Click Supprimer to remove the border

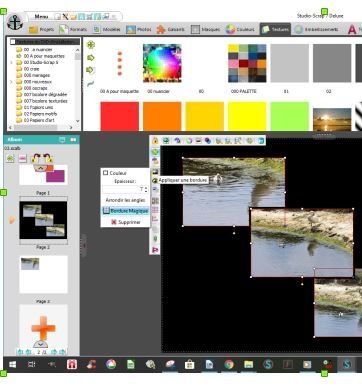(x=125, y=222)
